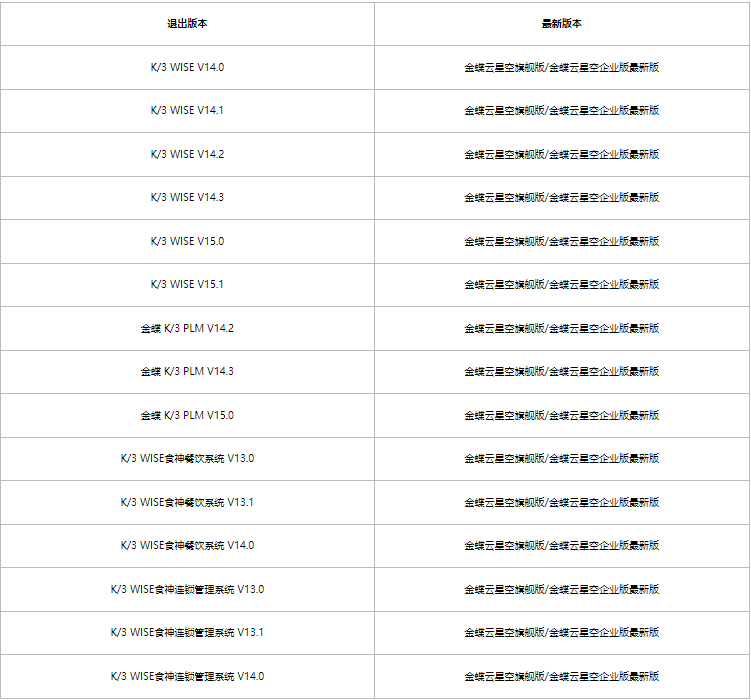This screenshot has height=700, width=751.
Task: Select the K/3 WISE V15.1 cell
Action: [187, 284]
